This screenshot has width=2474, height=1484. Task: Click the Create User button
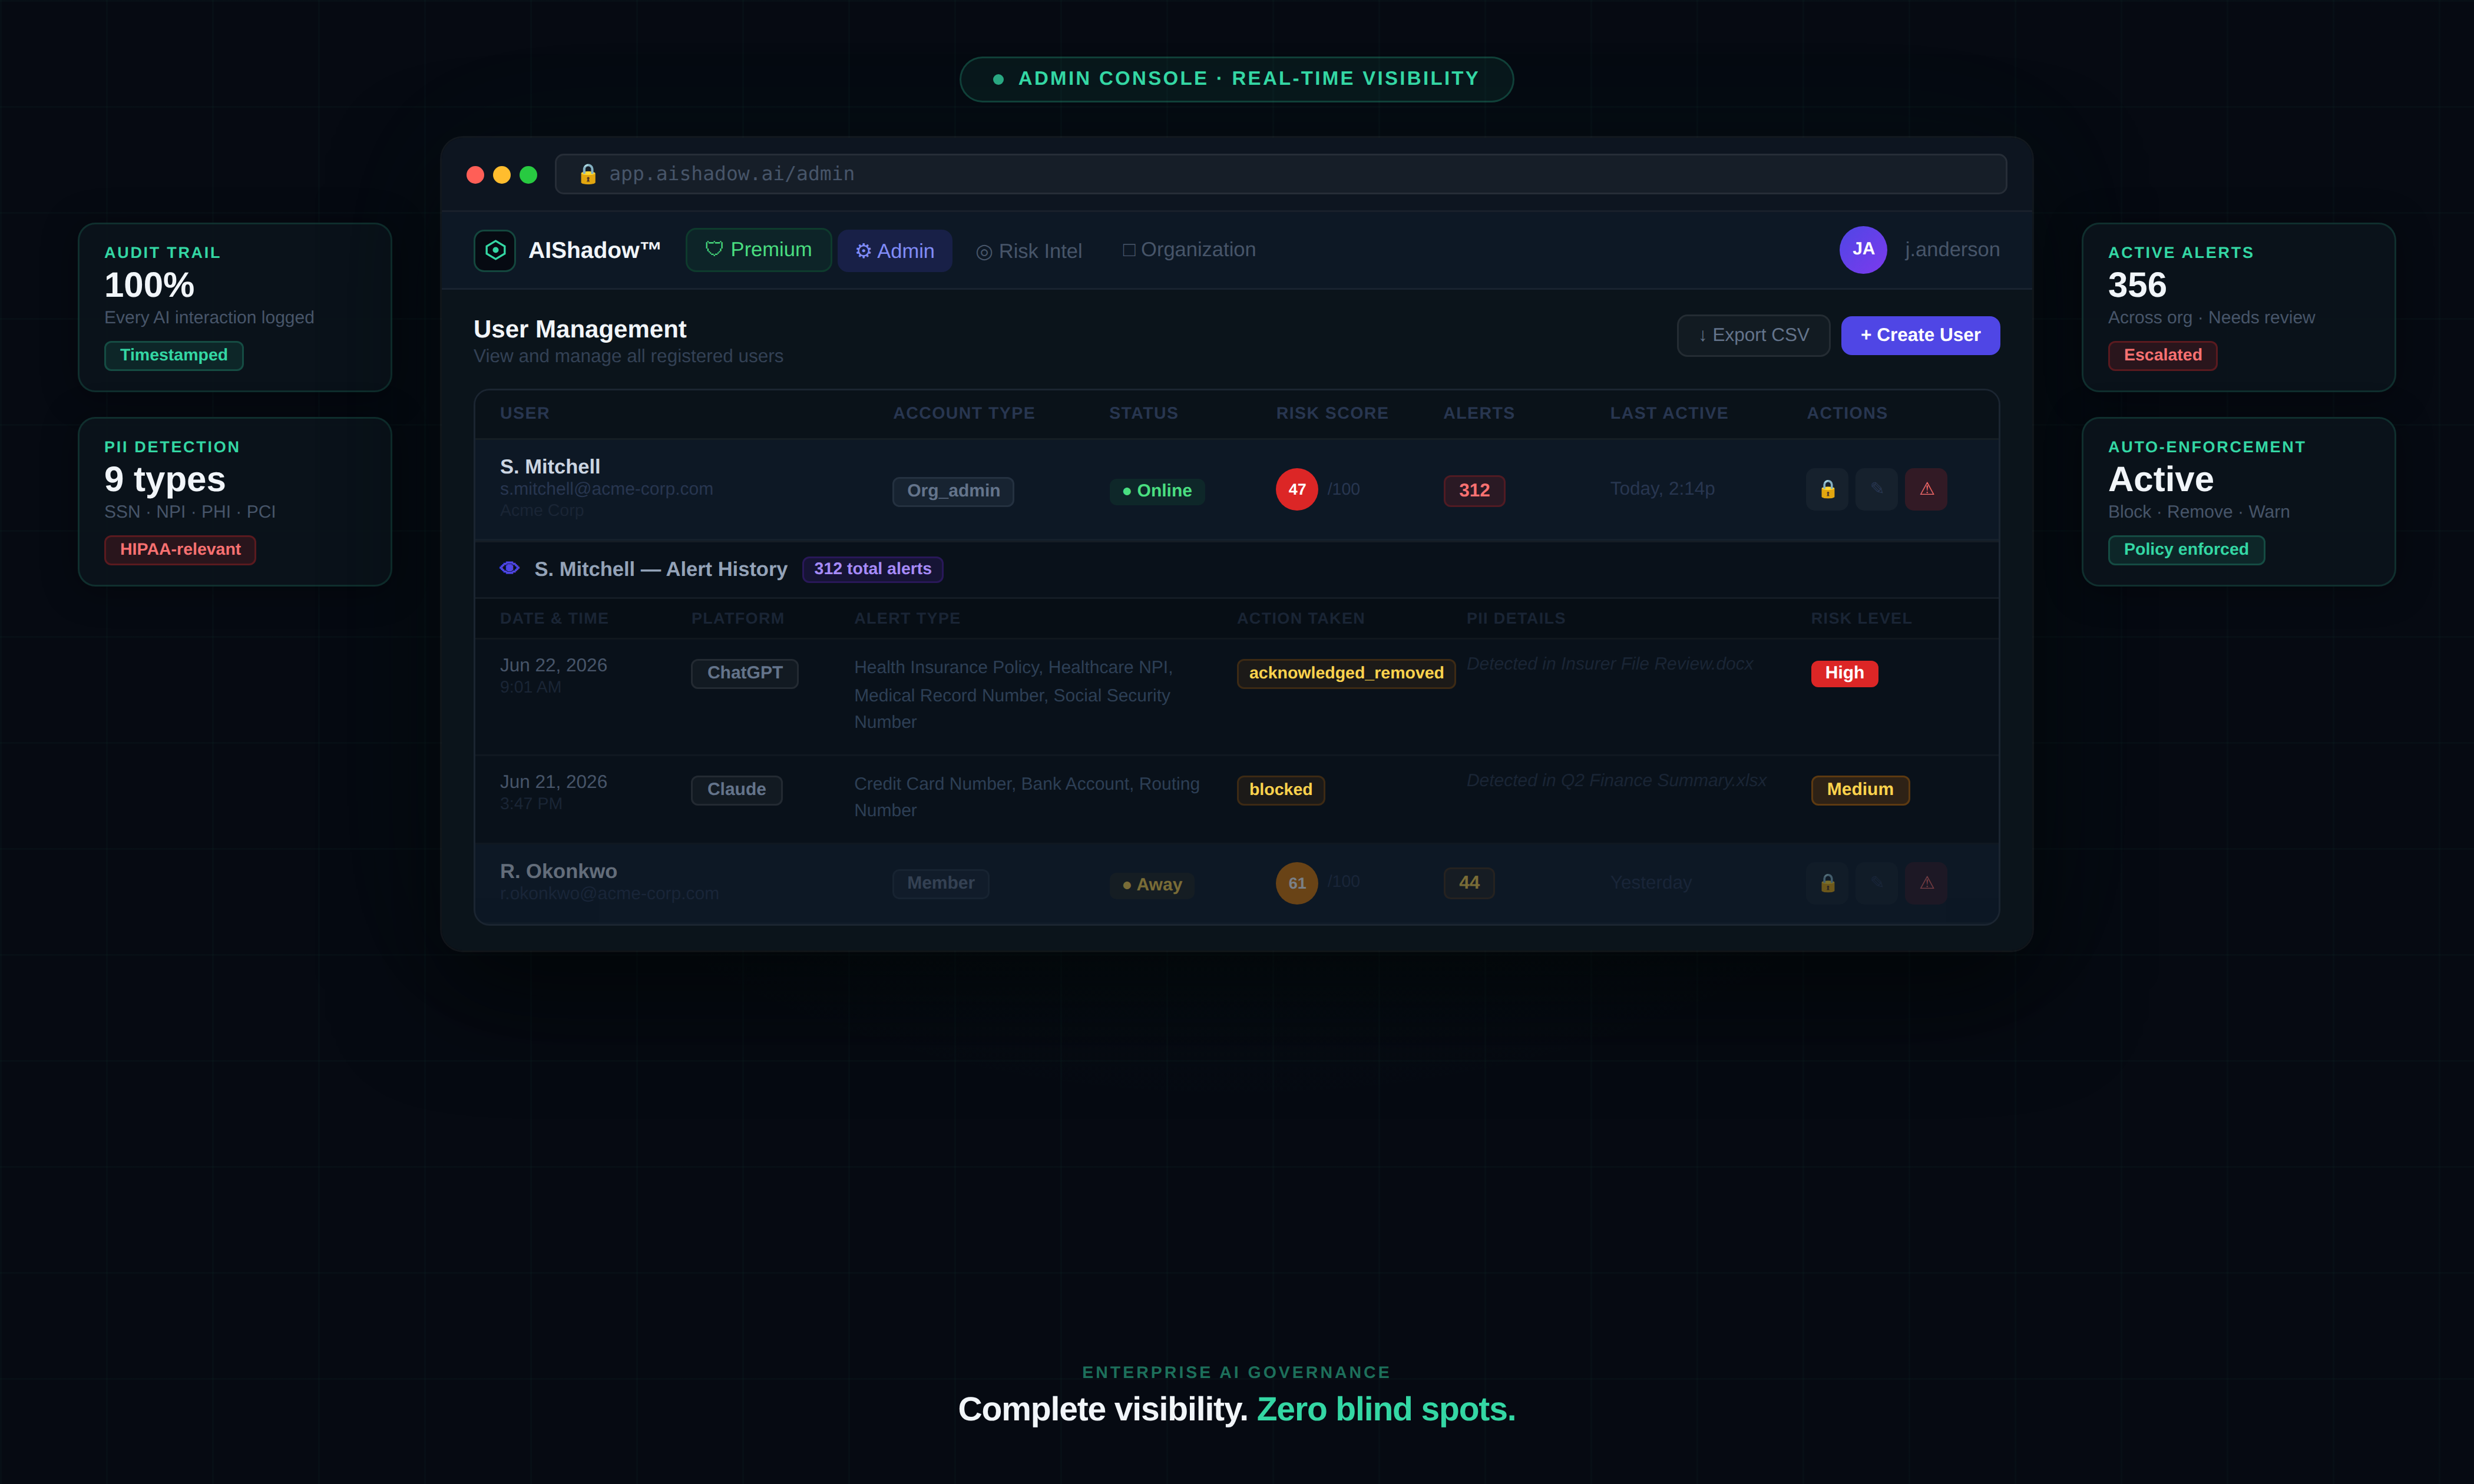[x=1920, y=335]
